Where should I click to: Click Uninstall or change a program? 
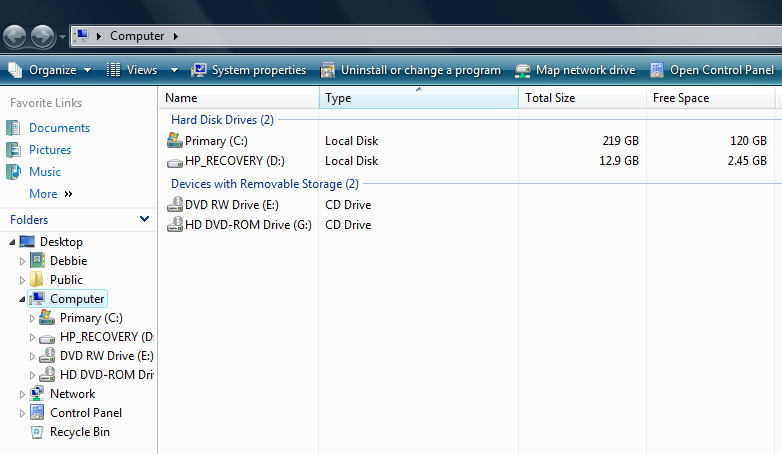pos(411,70)
